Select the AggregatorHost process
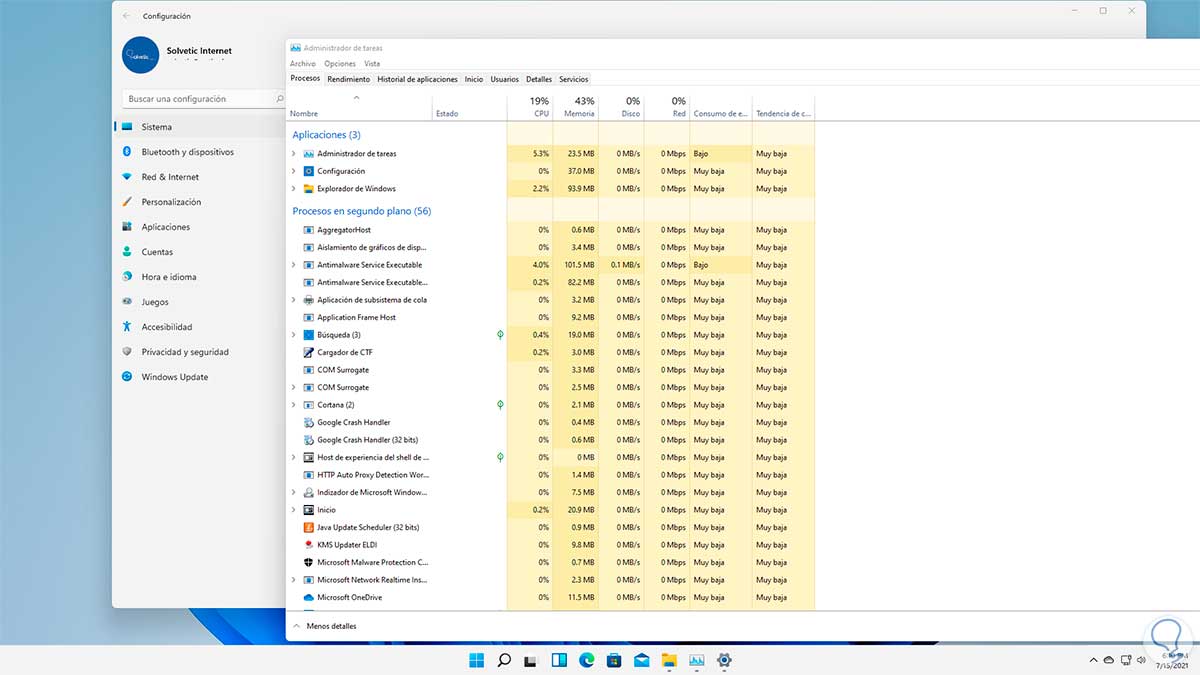 pos(550,230)
